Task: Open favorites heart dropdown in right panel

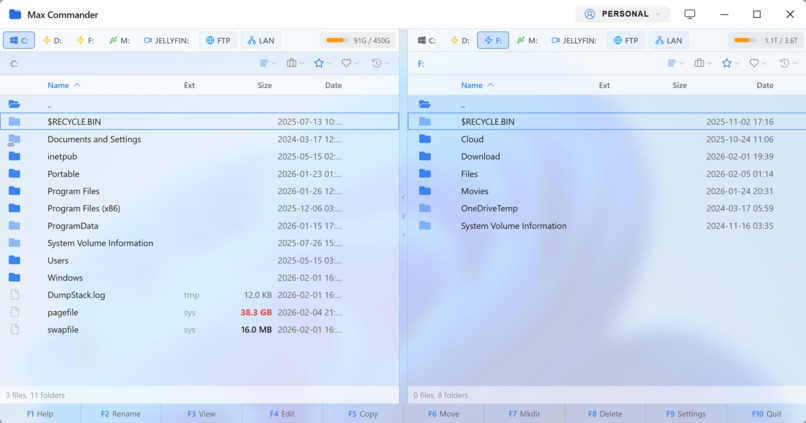Action: click(758, 63)
